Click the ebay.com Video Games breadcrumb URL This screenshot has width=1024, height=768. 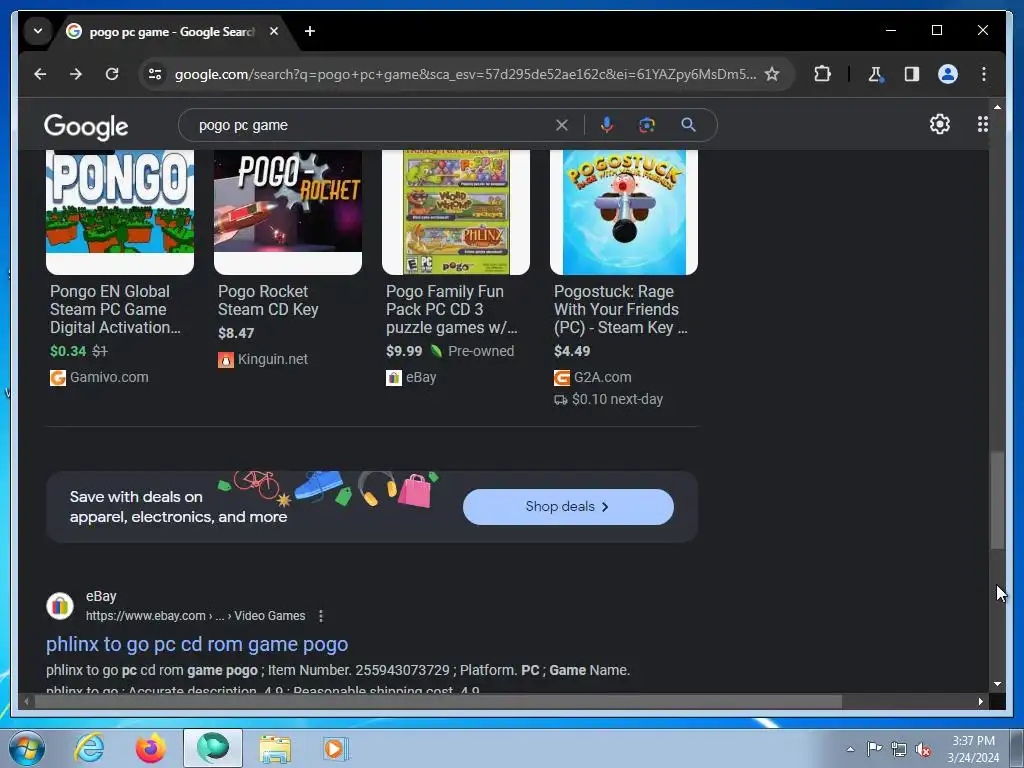(x=195, y=616)
